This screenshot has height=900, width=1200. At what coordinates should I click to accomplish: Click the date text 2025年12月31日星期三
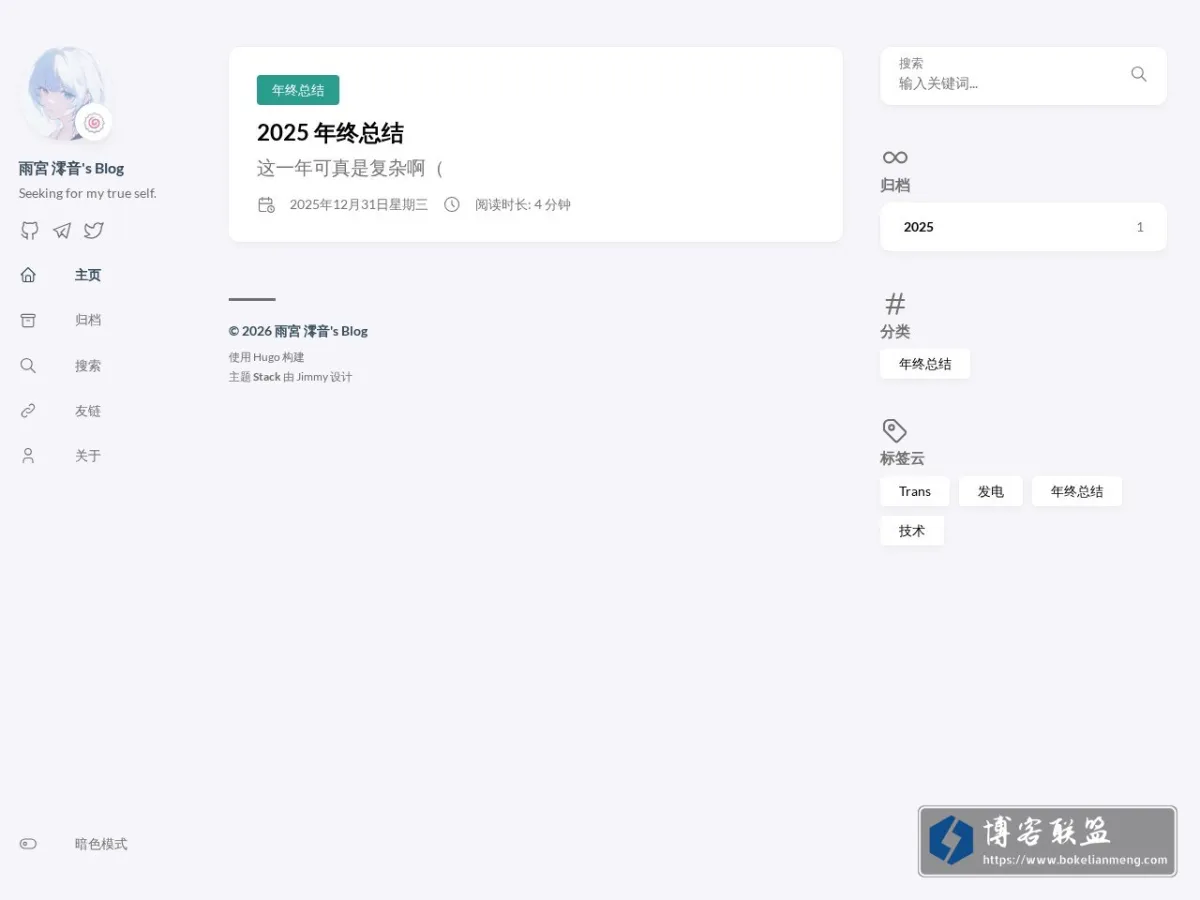tap(359, 205)
